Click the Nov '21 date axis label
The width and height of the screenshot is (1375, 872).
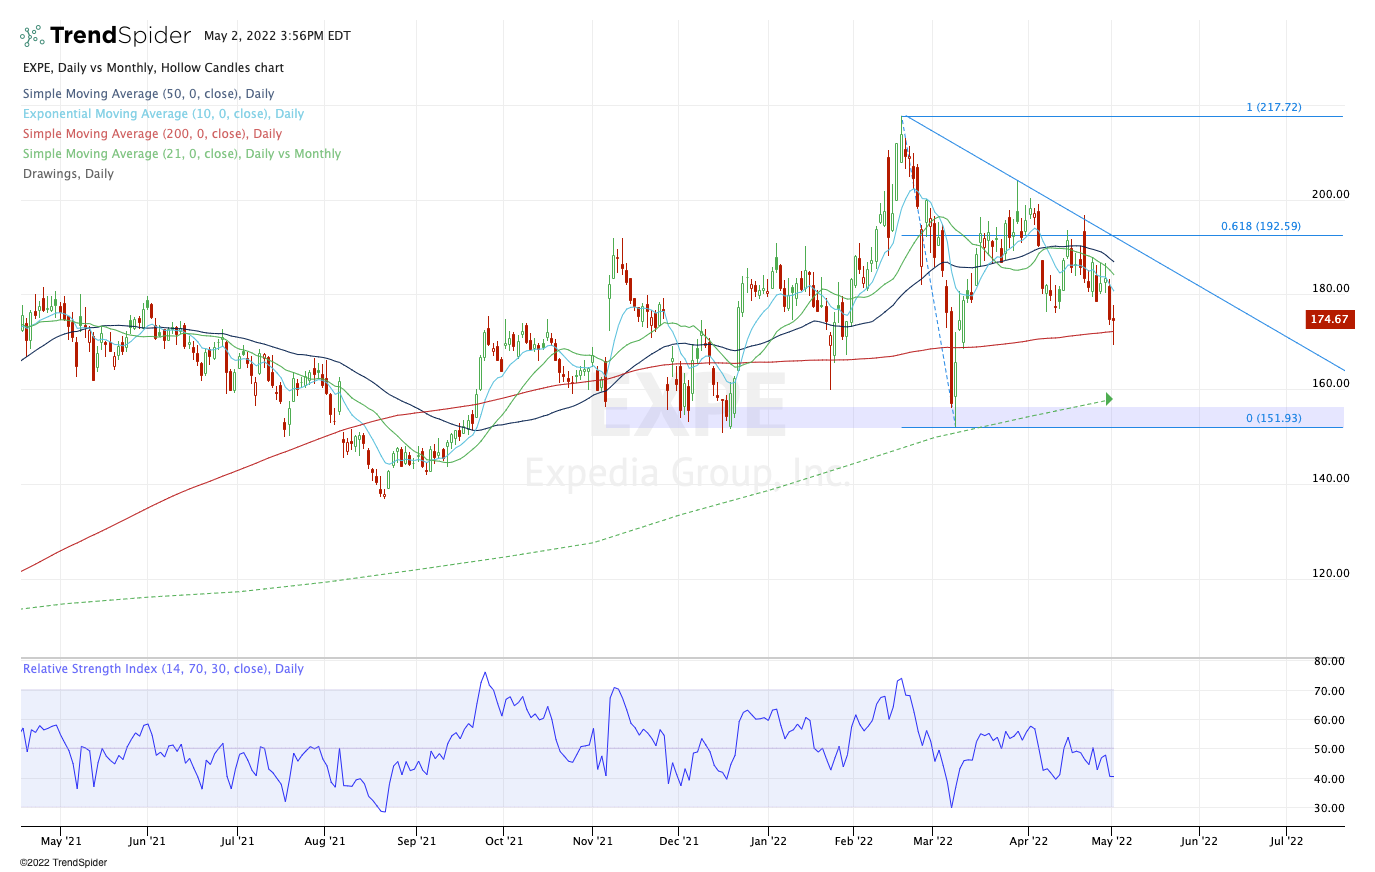[x=593, y=841]
